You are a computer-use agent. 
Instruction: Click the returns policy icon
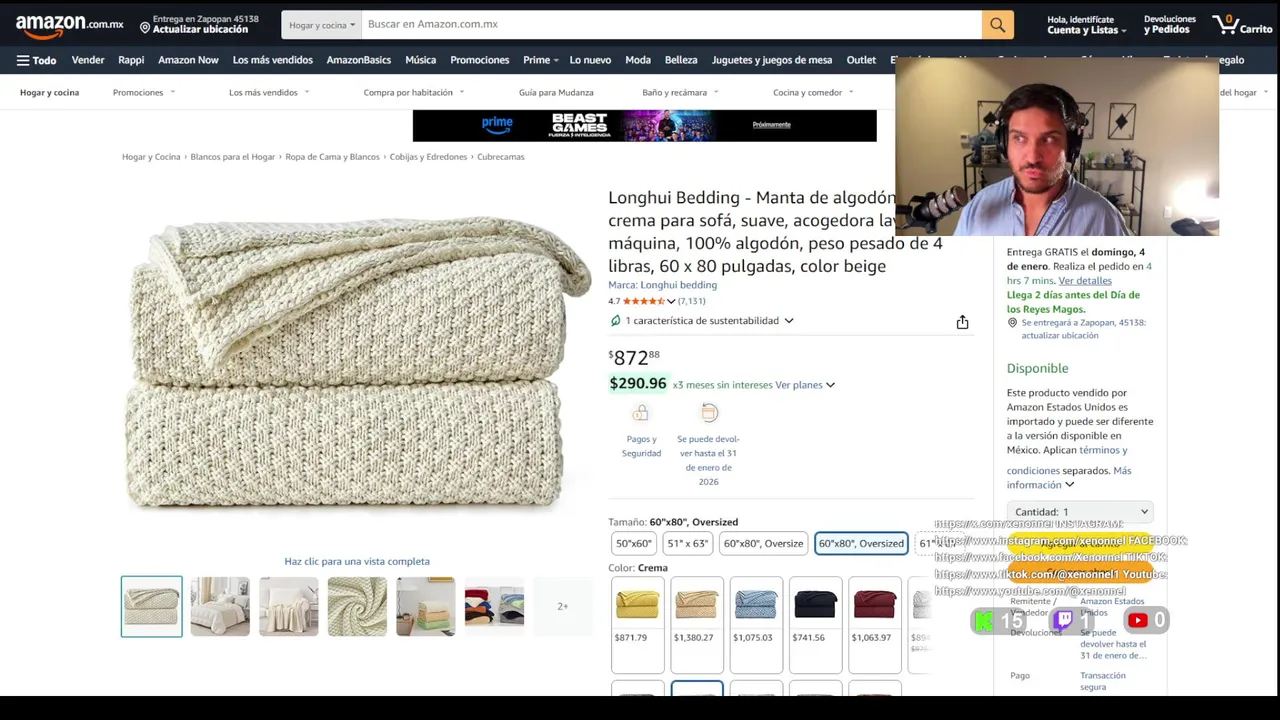(709, 413)
